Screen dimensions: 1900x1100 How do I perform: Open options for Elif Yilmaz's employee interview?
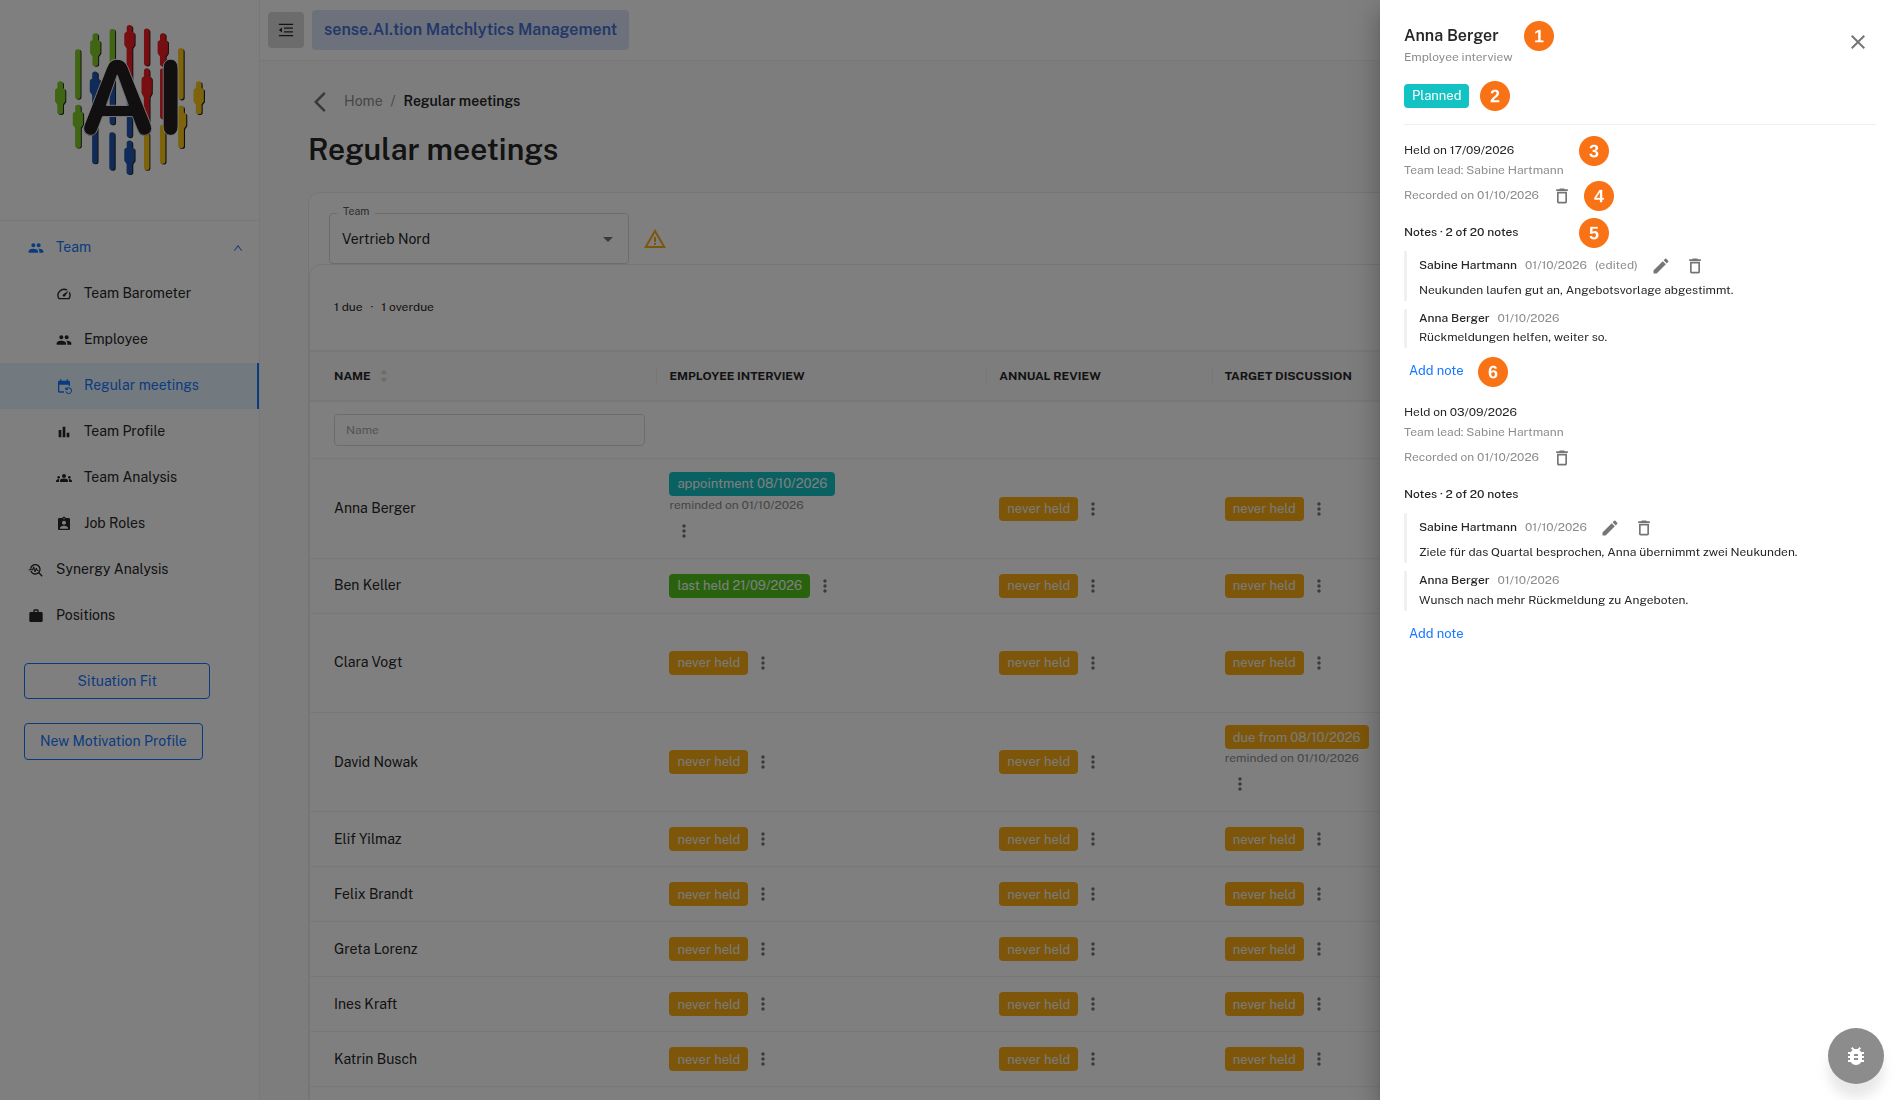tap(763, 840)
